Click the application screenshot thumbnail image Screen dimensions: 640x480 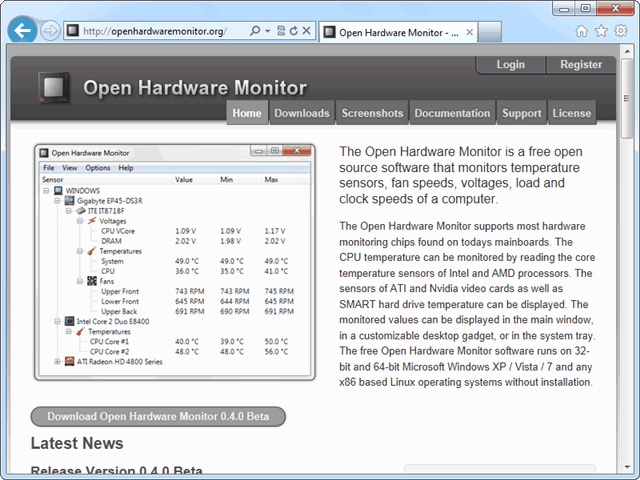176,262
